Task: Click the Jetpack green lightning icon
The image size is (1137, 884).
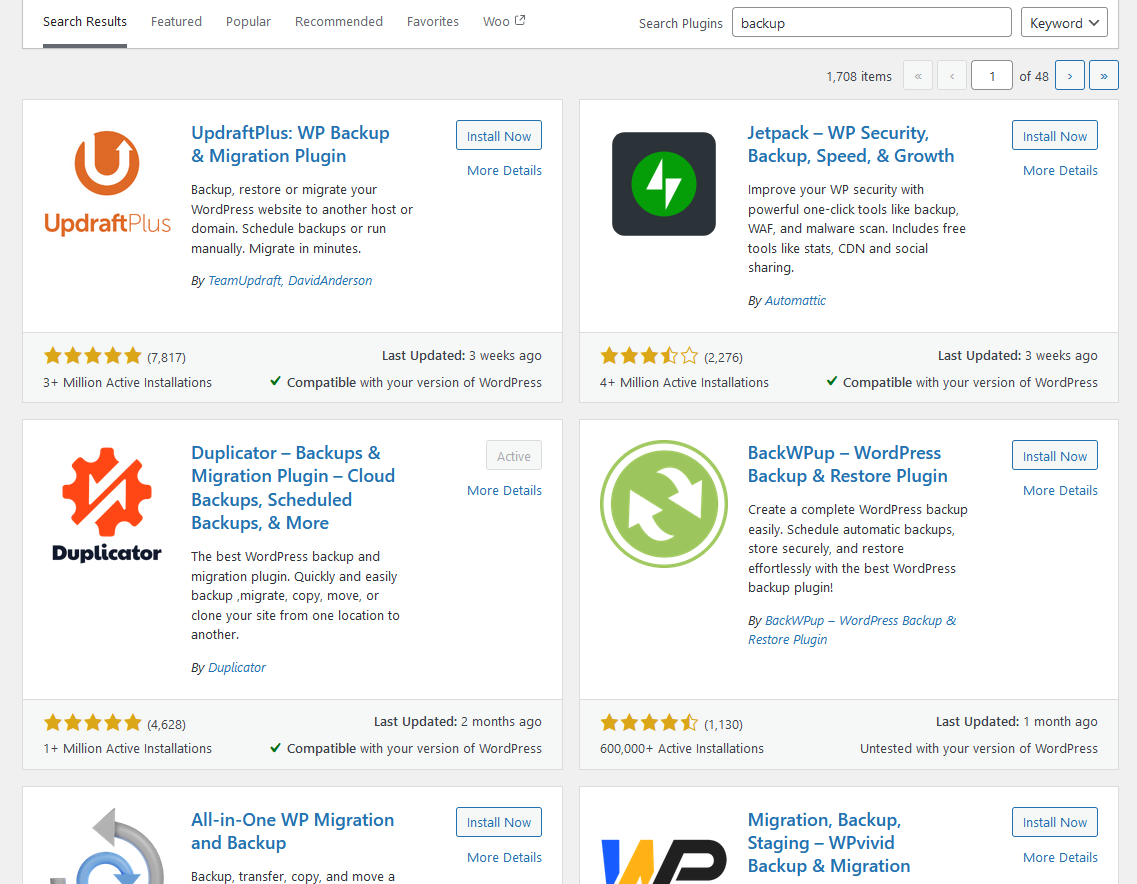Action: [x=663, y=184]
